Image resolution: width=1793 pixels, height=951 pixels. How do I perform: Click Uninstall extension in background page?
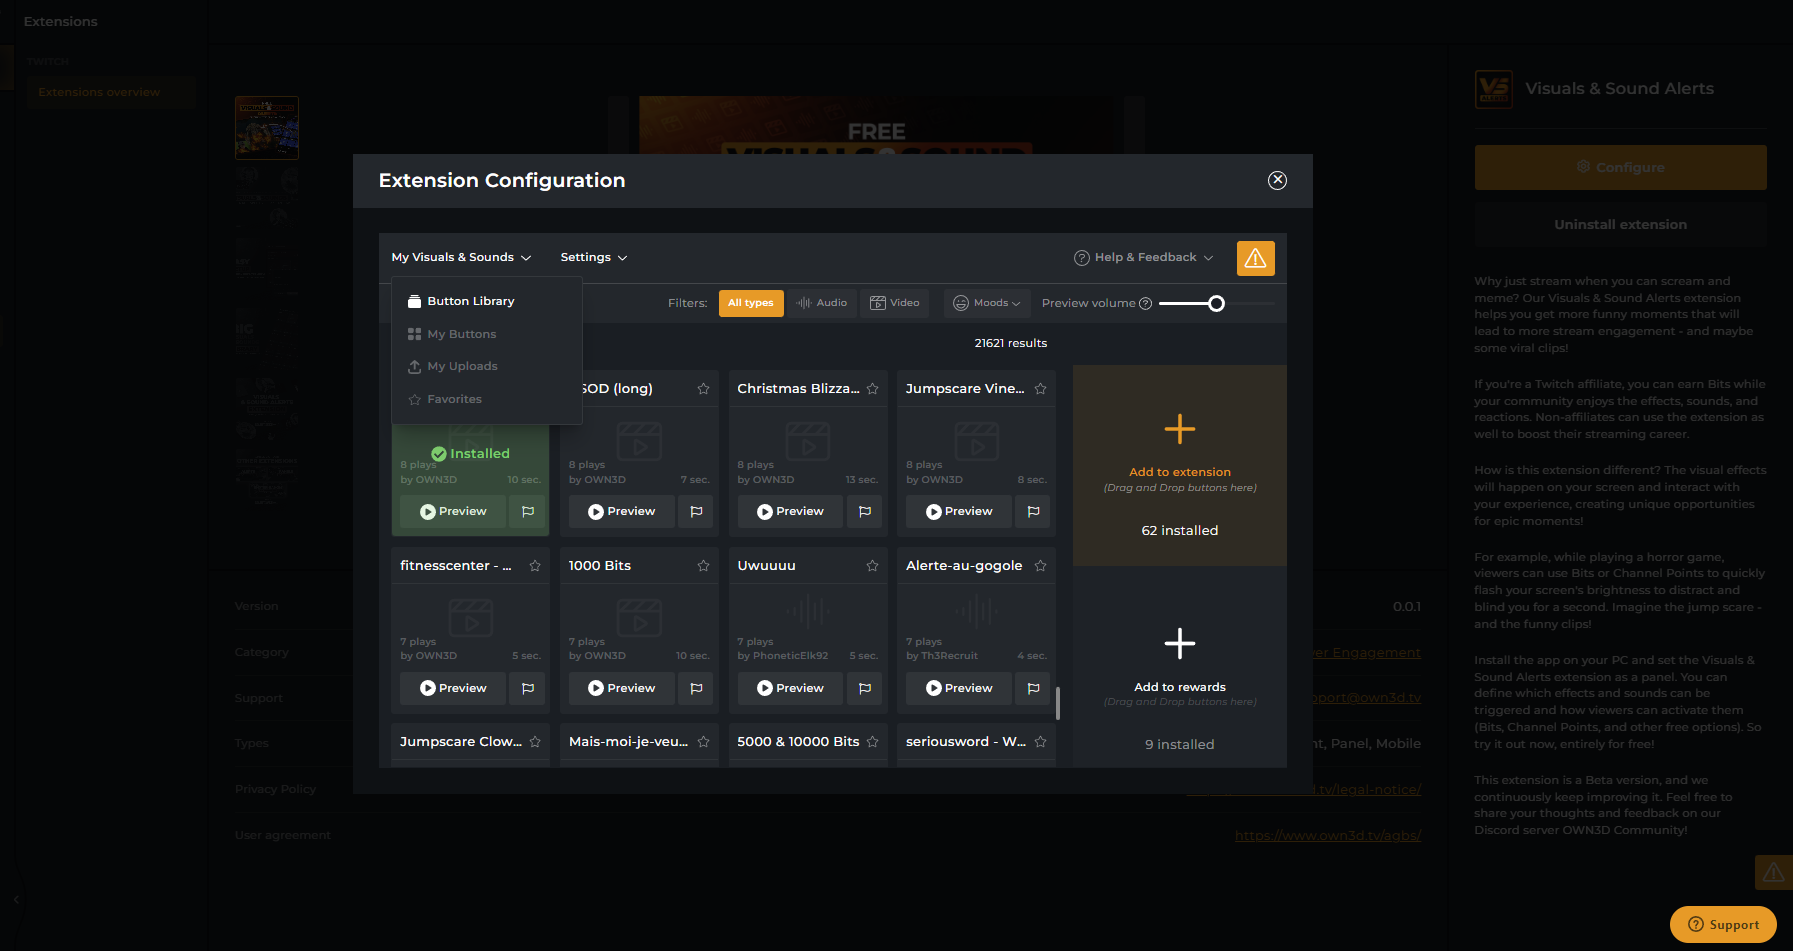click(1620, 225)
